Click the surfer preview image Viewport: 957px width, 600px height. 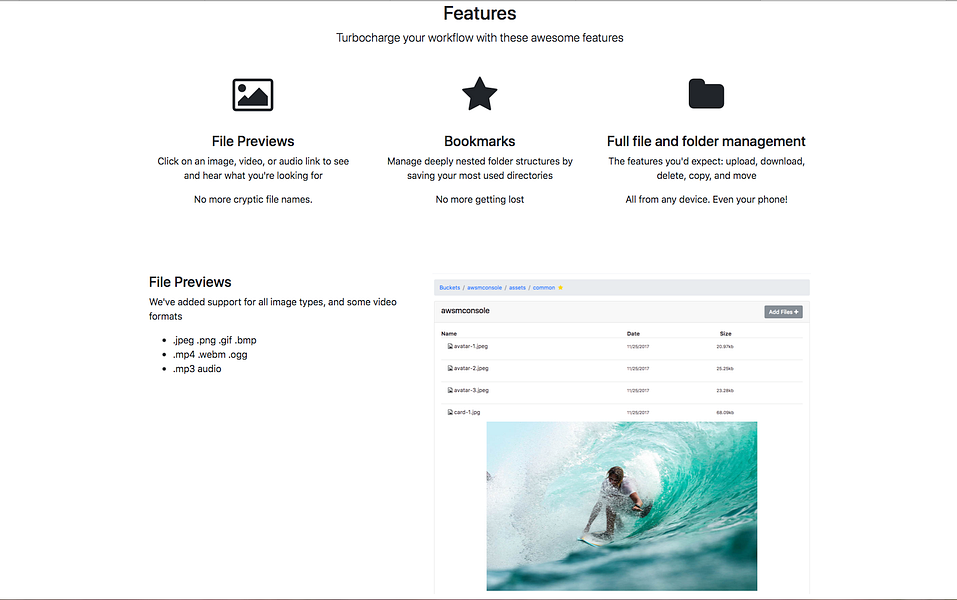click(x=621, y=506)
